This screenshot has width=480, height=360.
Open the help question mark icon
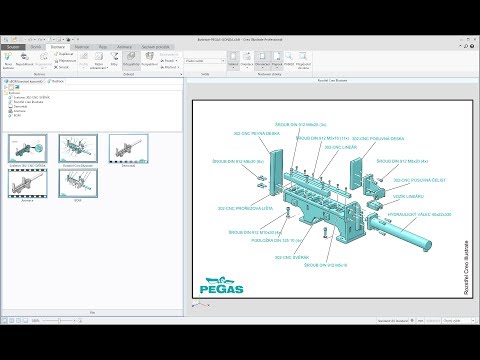point(472,46)
